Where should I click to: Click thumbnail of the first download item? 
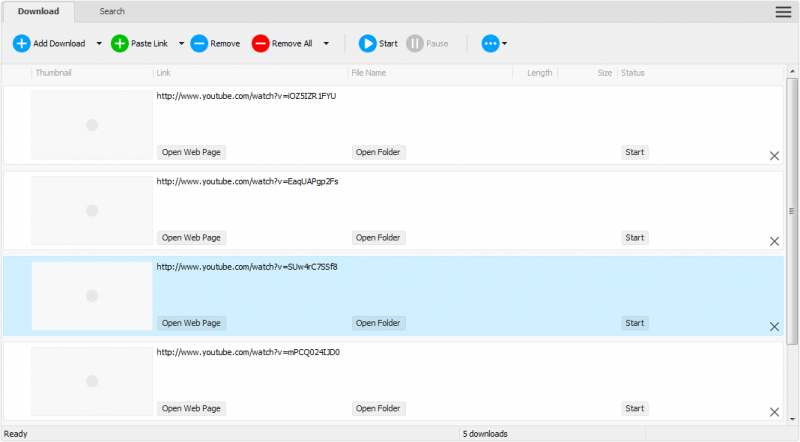click(x=91, y=125)
